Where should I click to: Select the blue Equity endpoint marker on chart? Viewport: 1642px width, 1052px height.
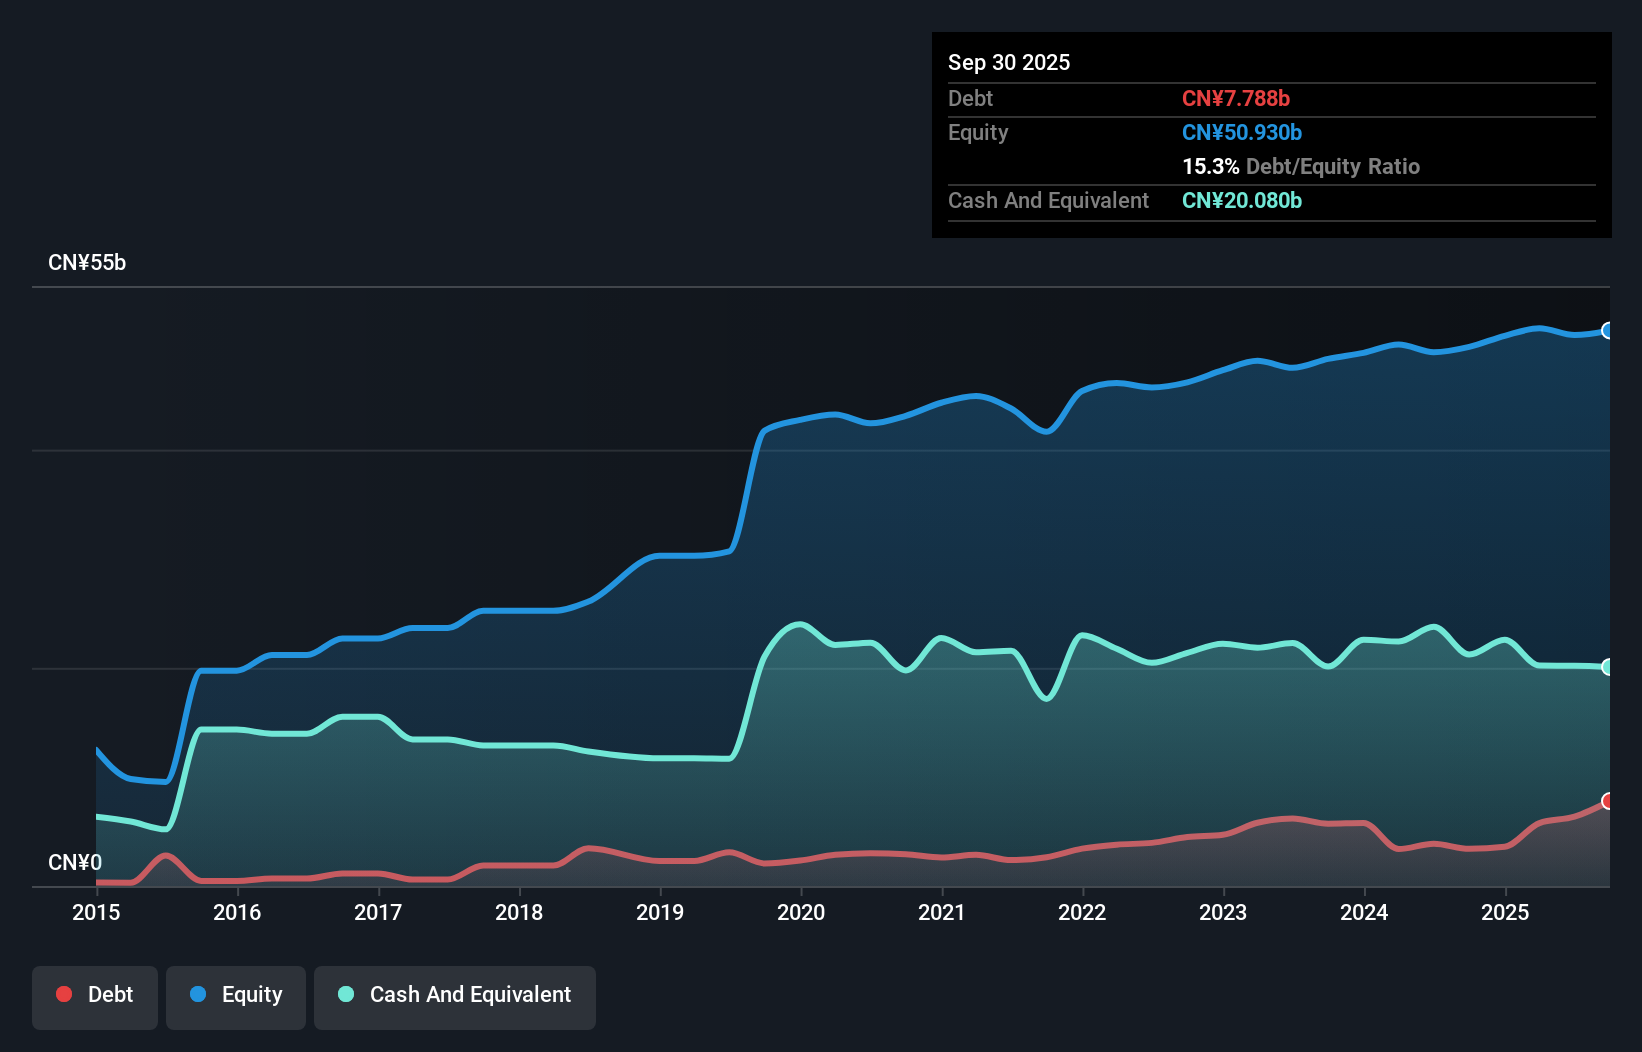1607,329
